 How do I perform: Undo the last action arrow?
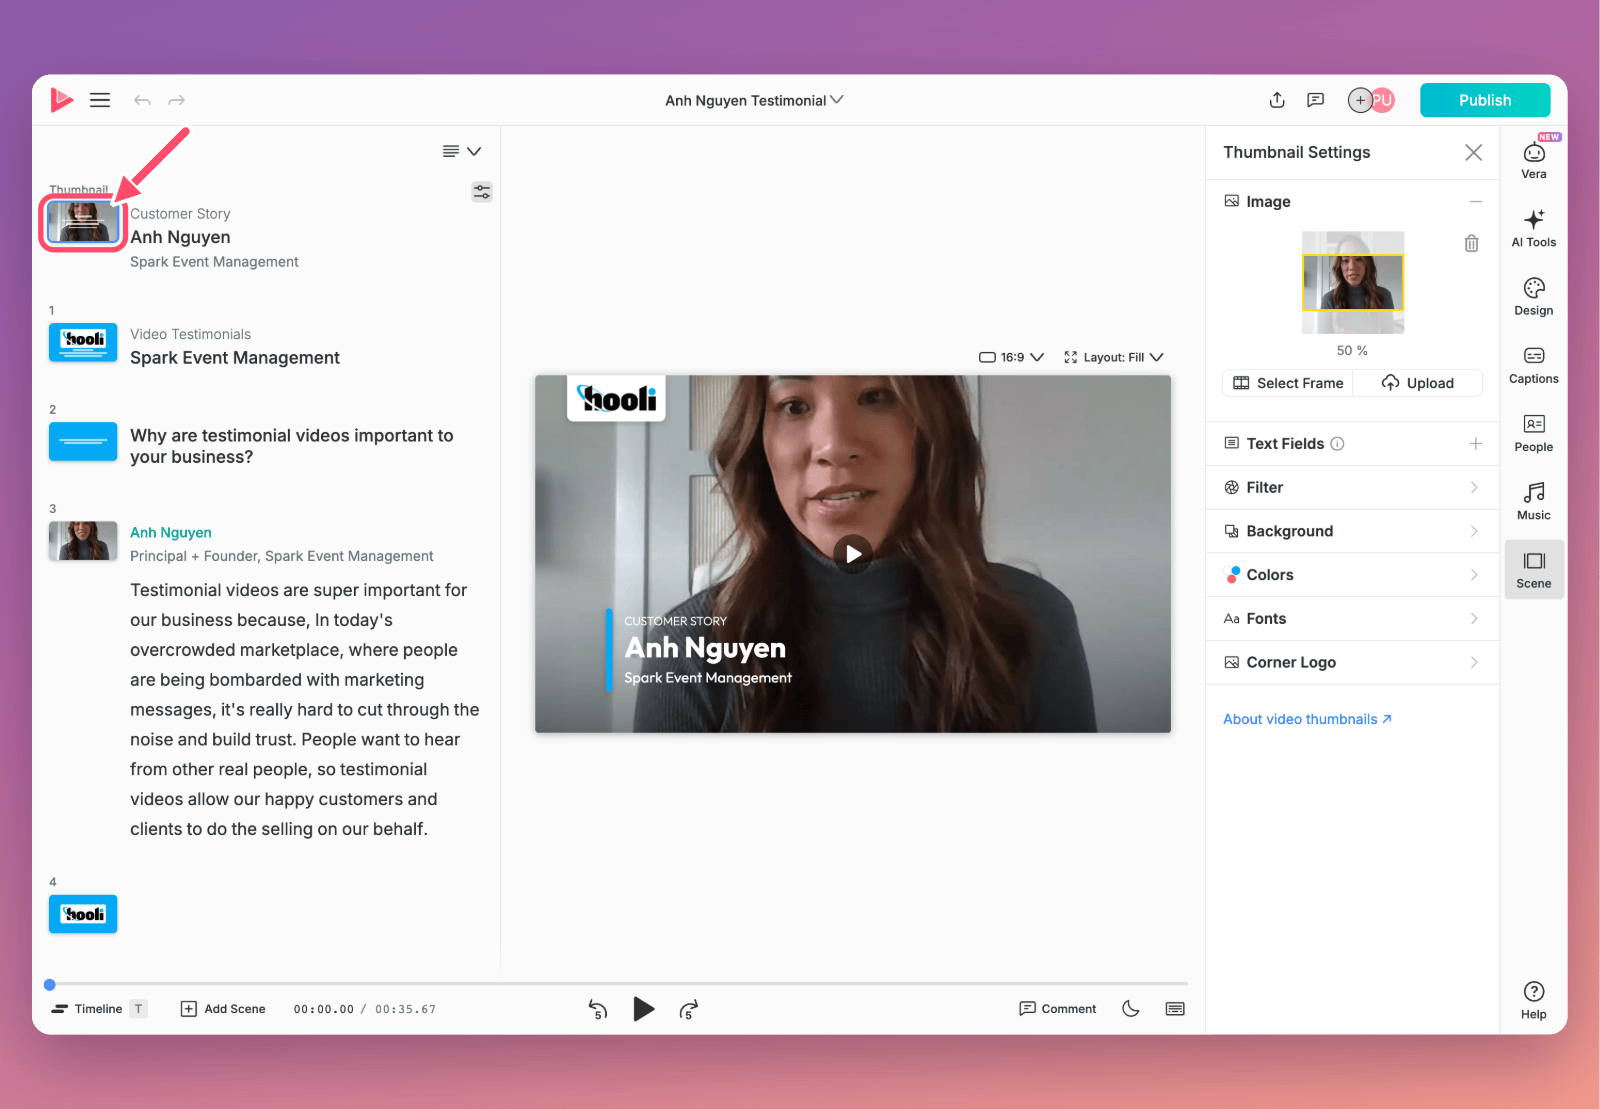(142, 100)
